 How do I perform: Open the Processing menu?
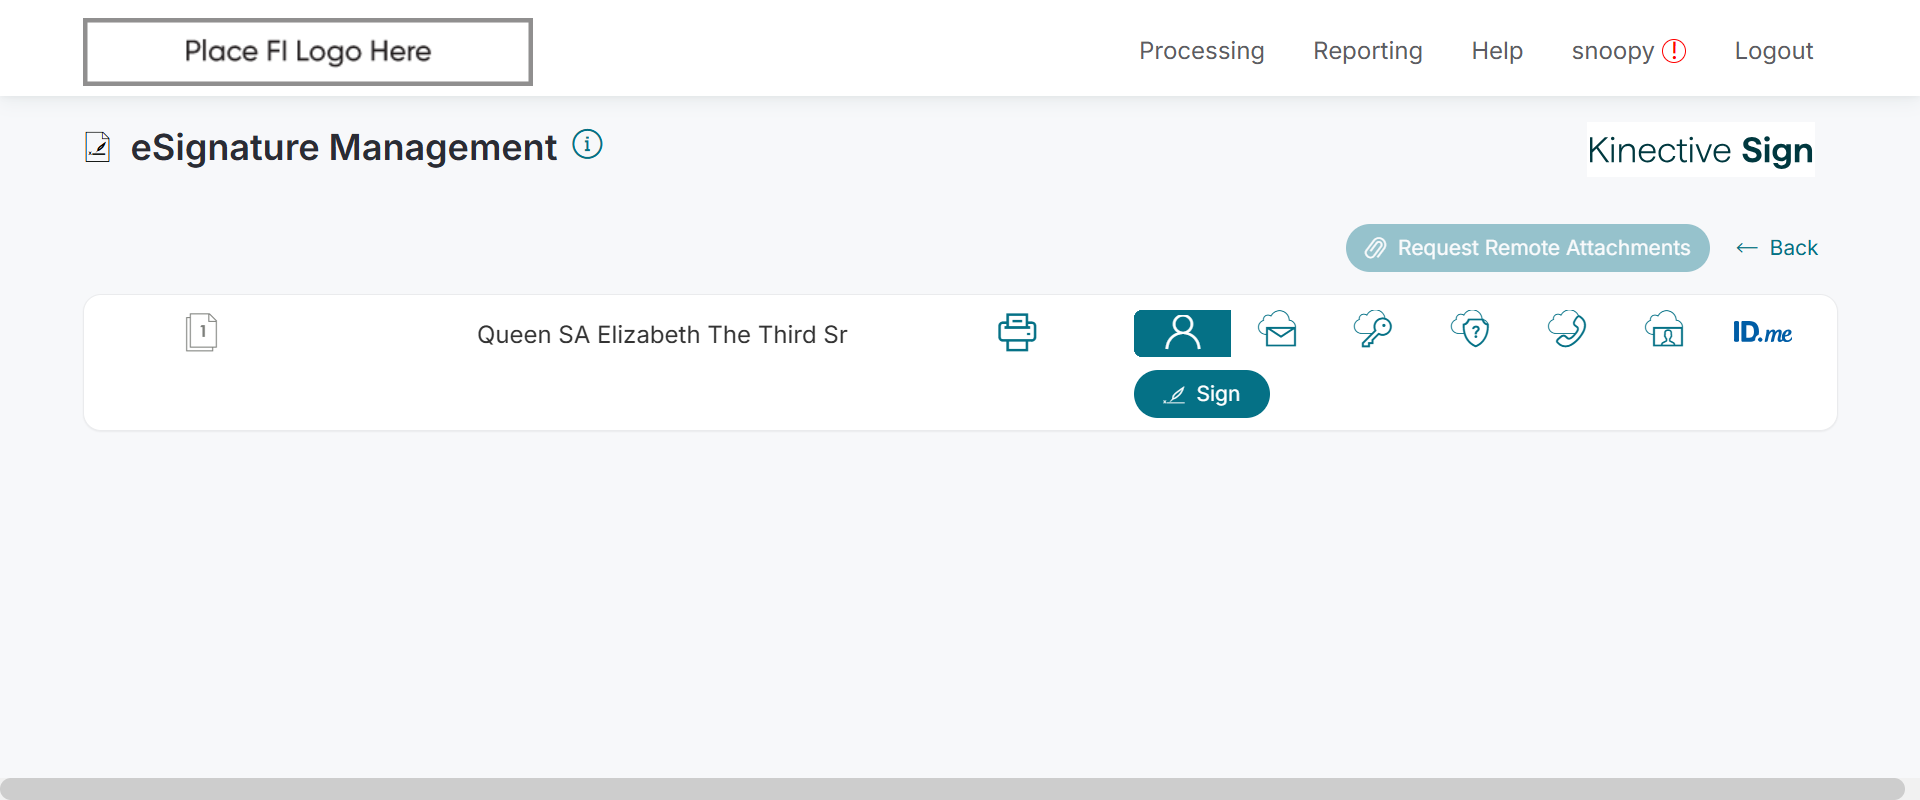point(1201,51)
